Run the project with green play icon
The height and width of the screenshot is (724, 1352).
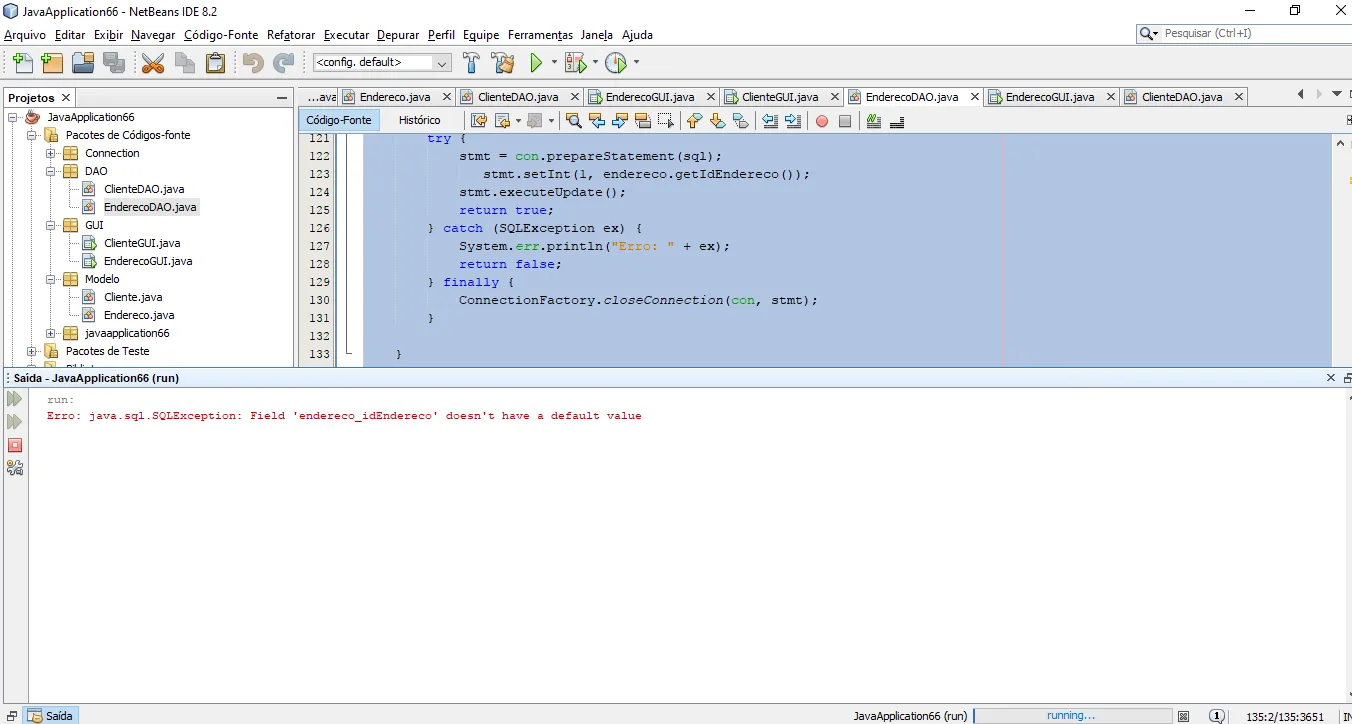pos(537,63)
